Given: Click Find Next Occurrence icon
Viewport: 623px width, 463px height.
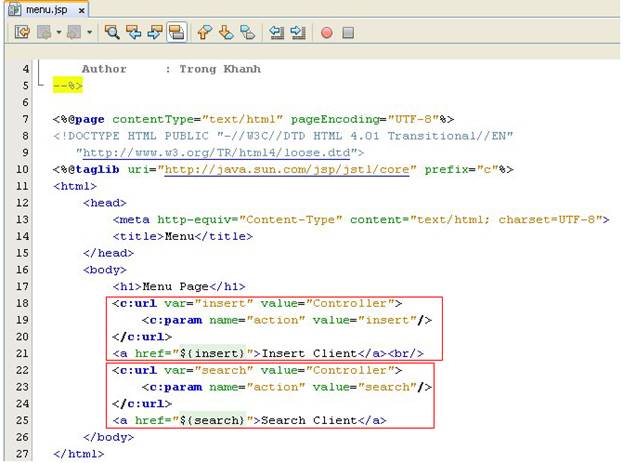Looking at the screenshot, I should click(x=155, y=32).
